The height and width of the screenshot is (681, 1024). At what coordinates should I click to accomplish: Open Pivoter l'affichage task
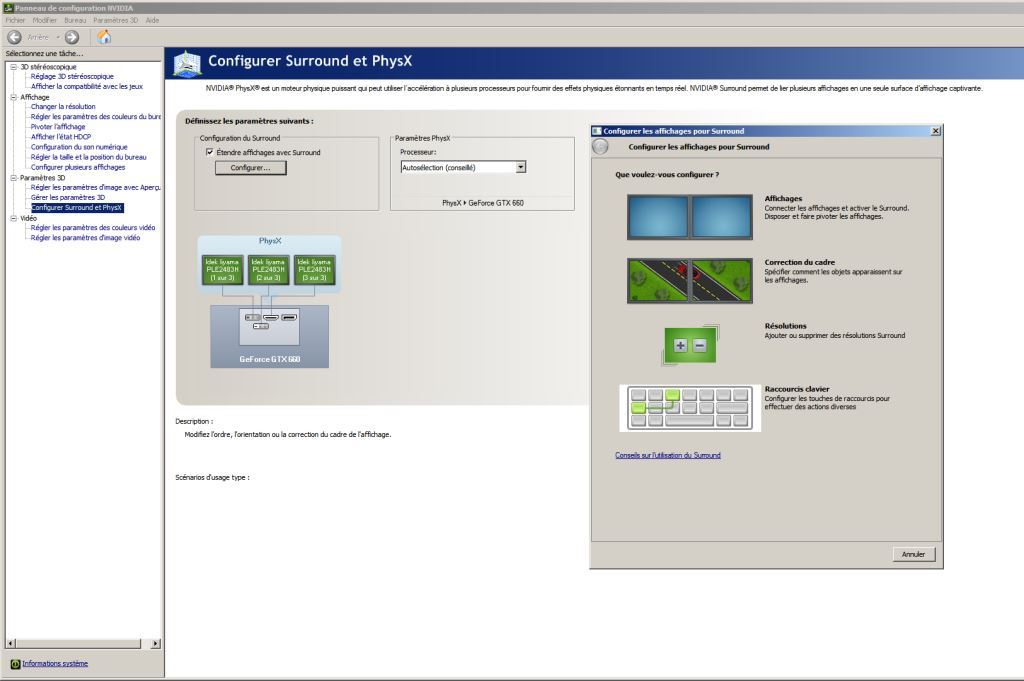coord(57,127)
